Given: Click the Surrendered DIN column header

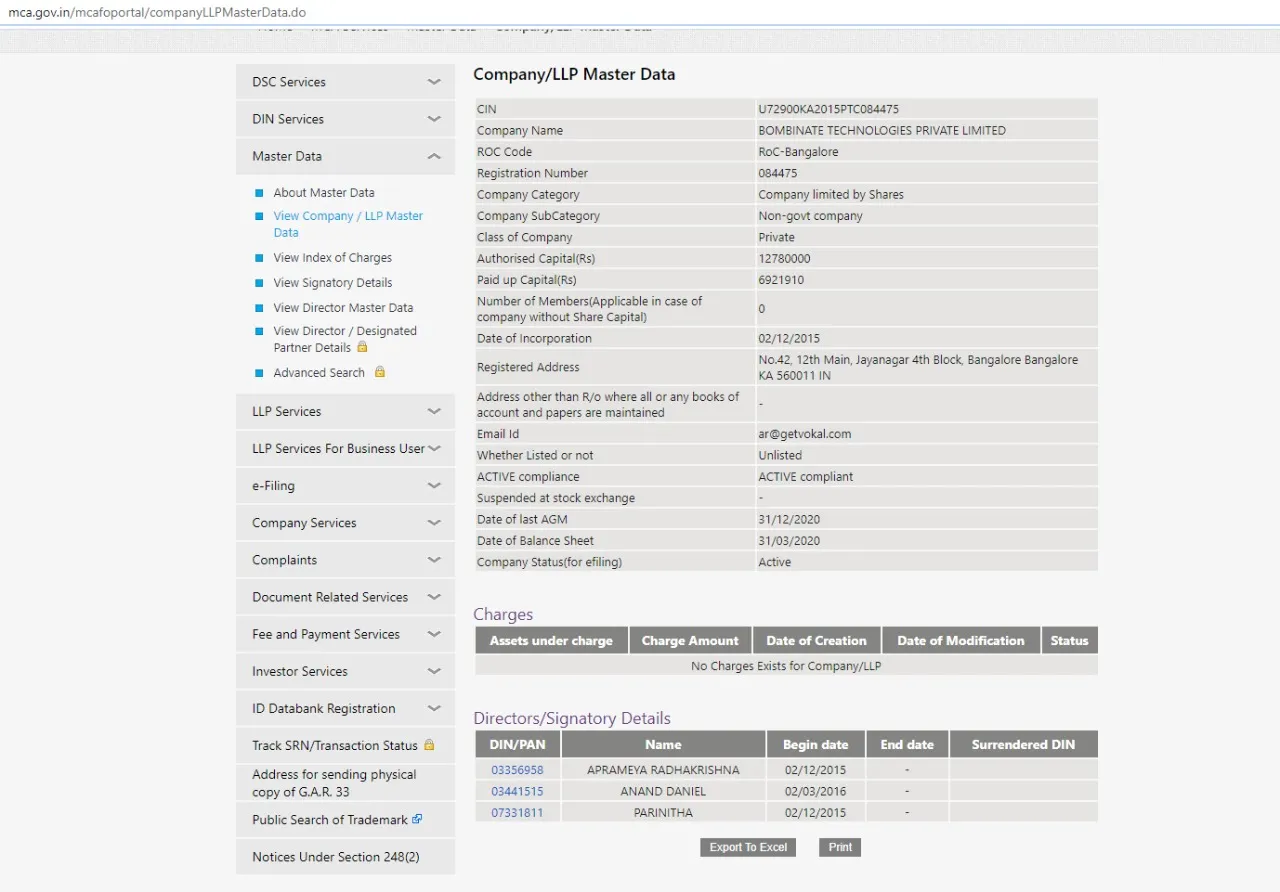Looking at the screenshot, I should coord(1023,745).
